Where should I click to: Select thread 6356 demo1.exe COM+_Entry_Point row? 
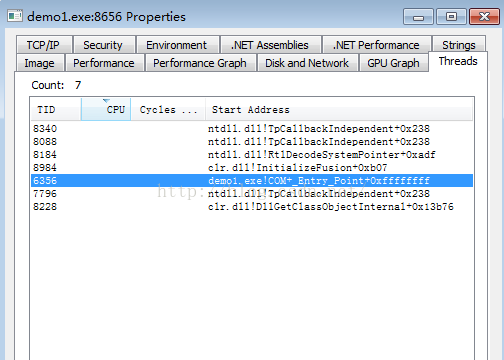(252, 181)
